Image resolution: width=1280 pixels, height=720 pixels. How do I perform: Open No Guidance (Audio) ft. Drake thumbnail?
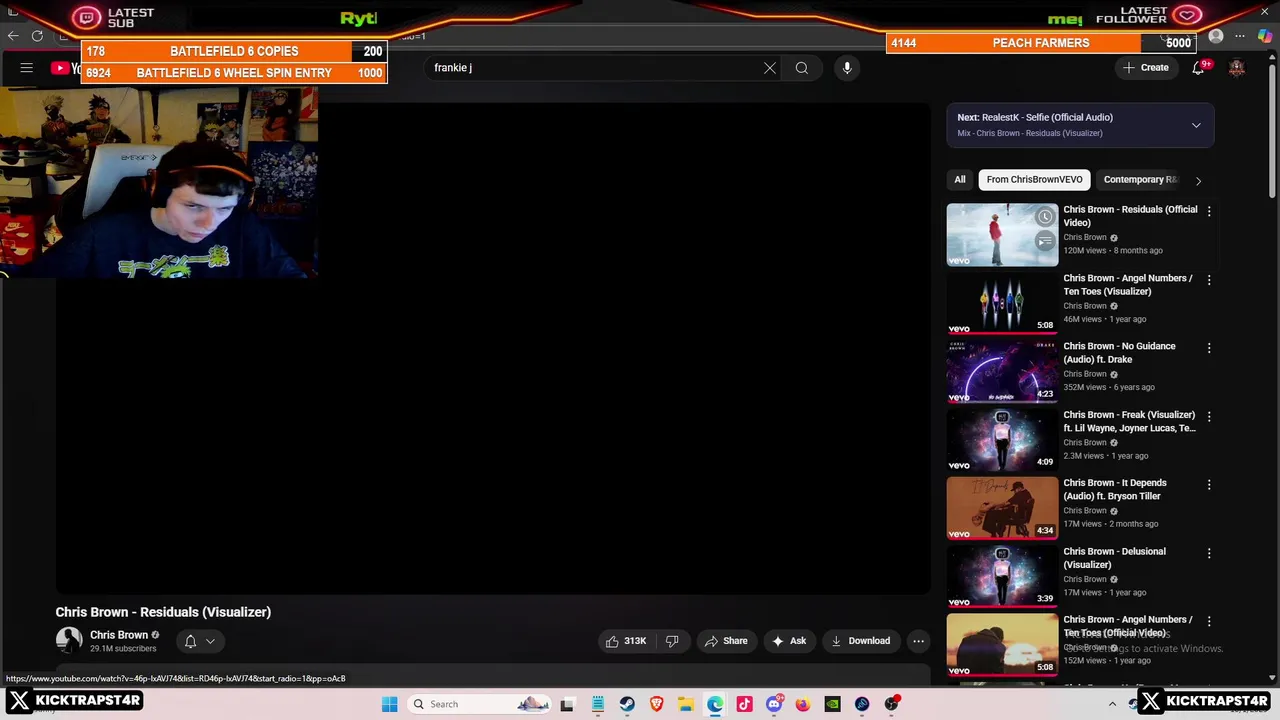point(1002,372)
